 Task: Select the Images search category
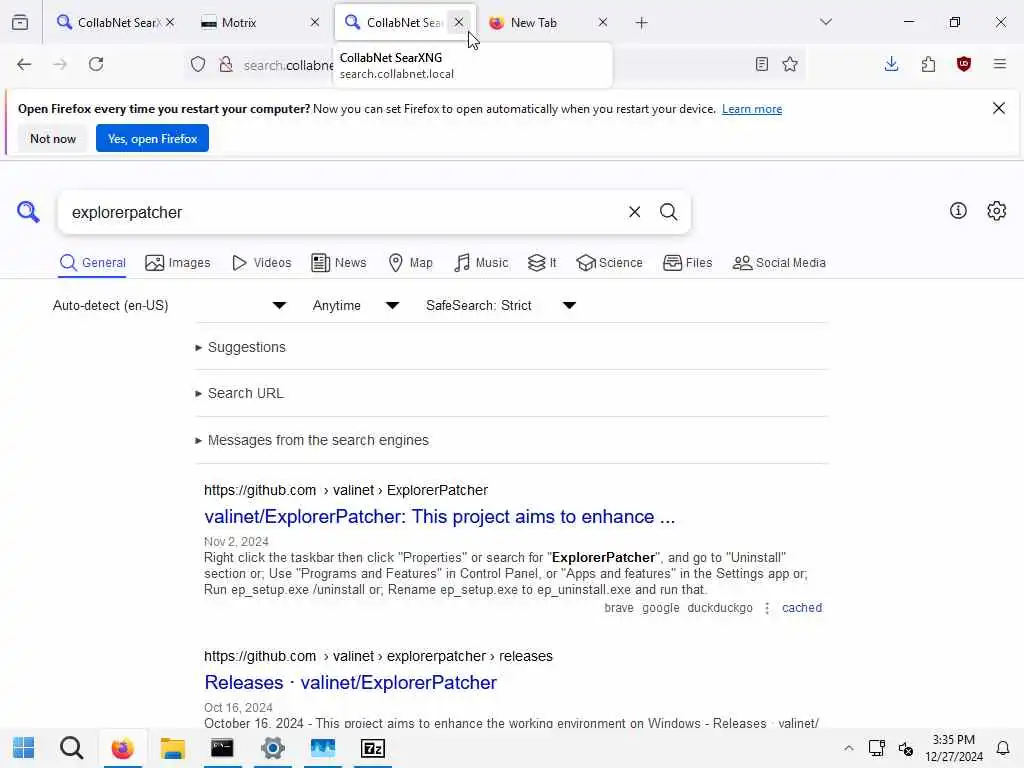178,263
